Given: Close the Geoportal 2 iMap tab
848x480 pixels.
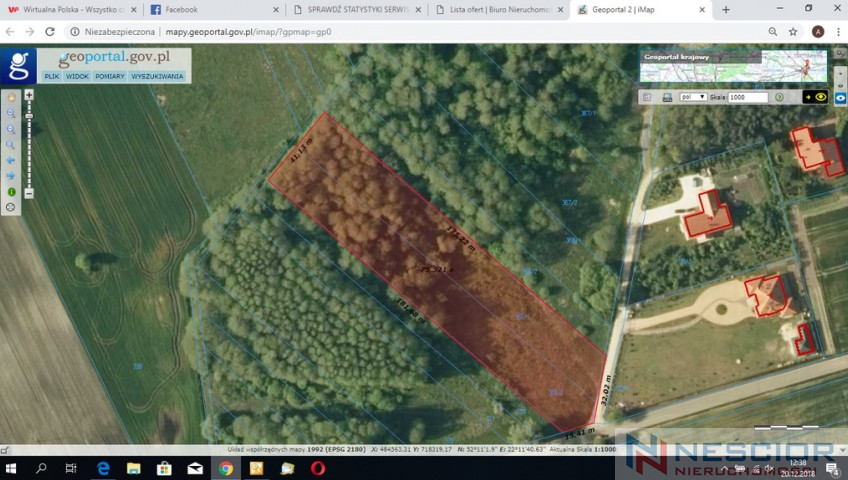Looking at the screenshot, I should (x=703, y=10).
